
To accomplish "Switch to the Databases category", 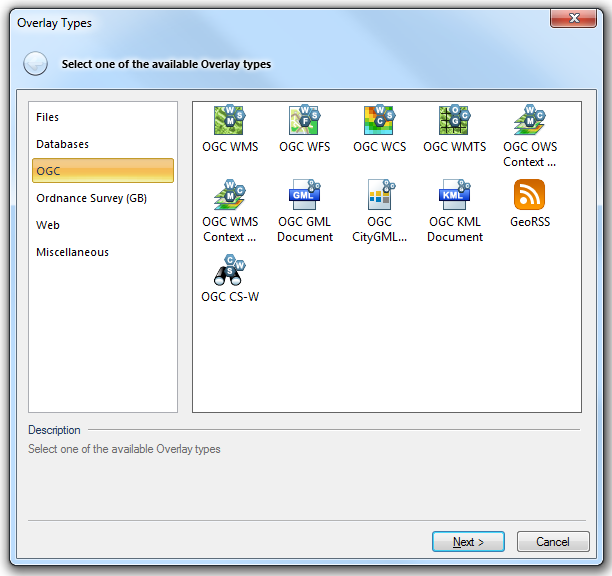I will coord(103,144).
